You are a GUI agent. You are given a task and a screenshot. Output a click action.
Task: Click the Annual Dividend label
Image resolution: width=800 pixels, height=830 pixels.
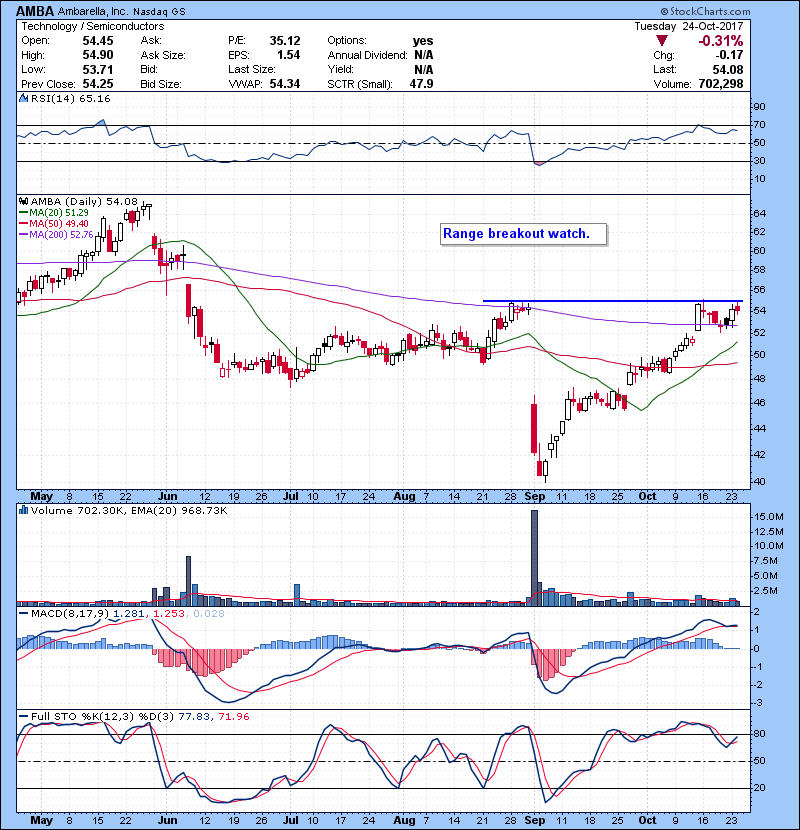367,55
